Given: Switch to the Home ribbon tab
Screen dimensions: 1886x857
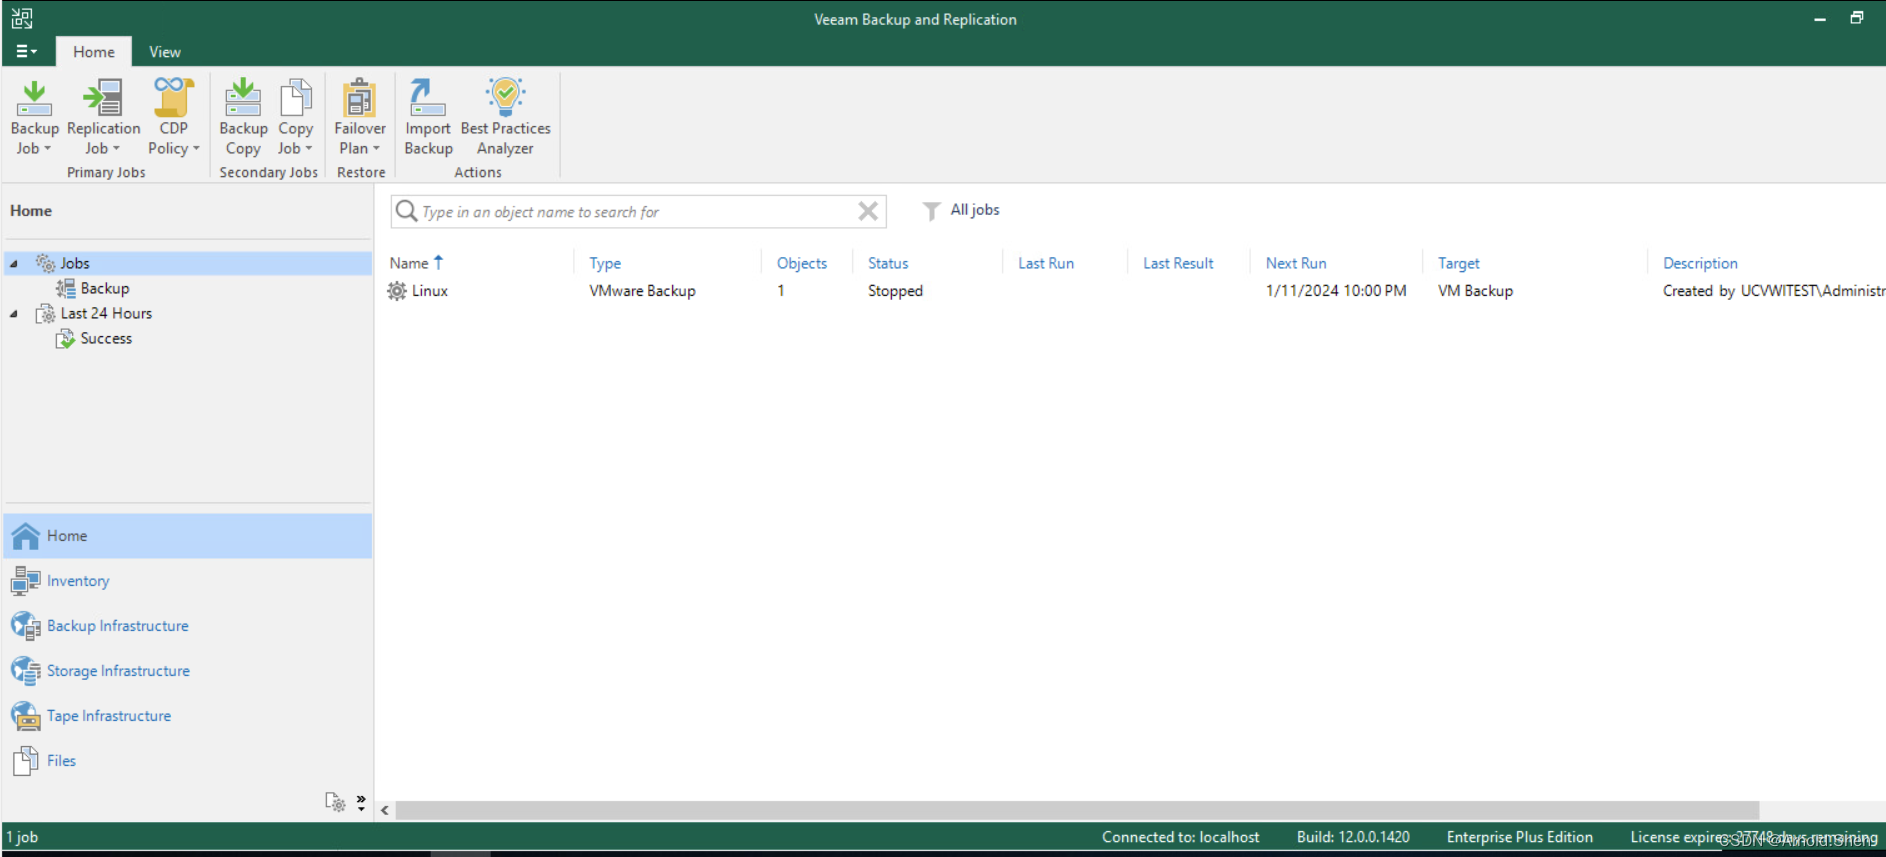Looking at the screenshot, I should 93,52.
